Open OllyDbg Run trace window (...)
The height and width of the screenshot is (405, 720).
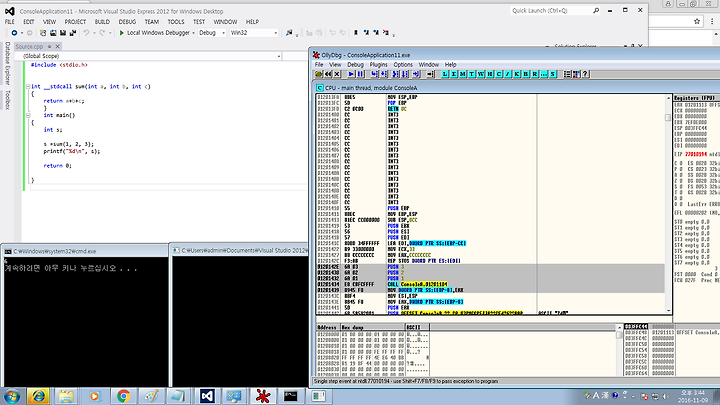[544, 74]
